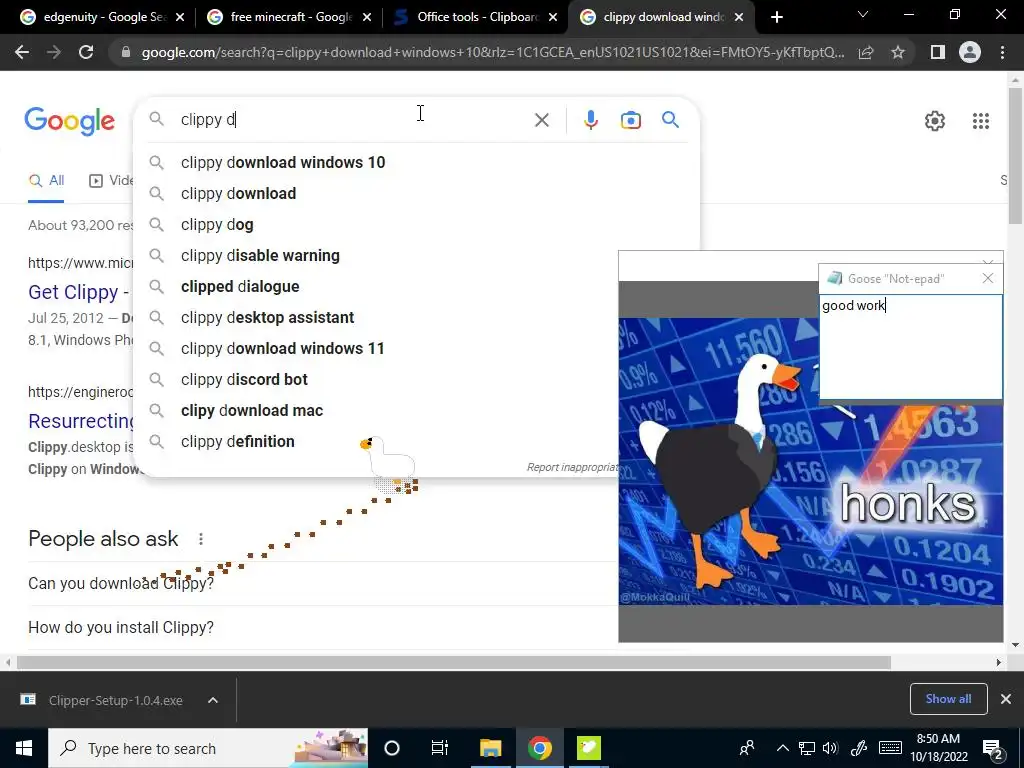Click the Goose Not-epad text area

click(x=910, y=346)
